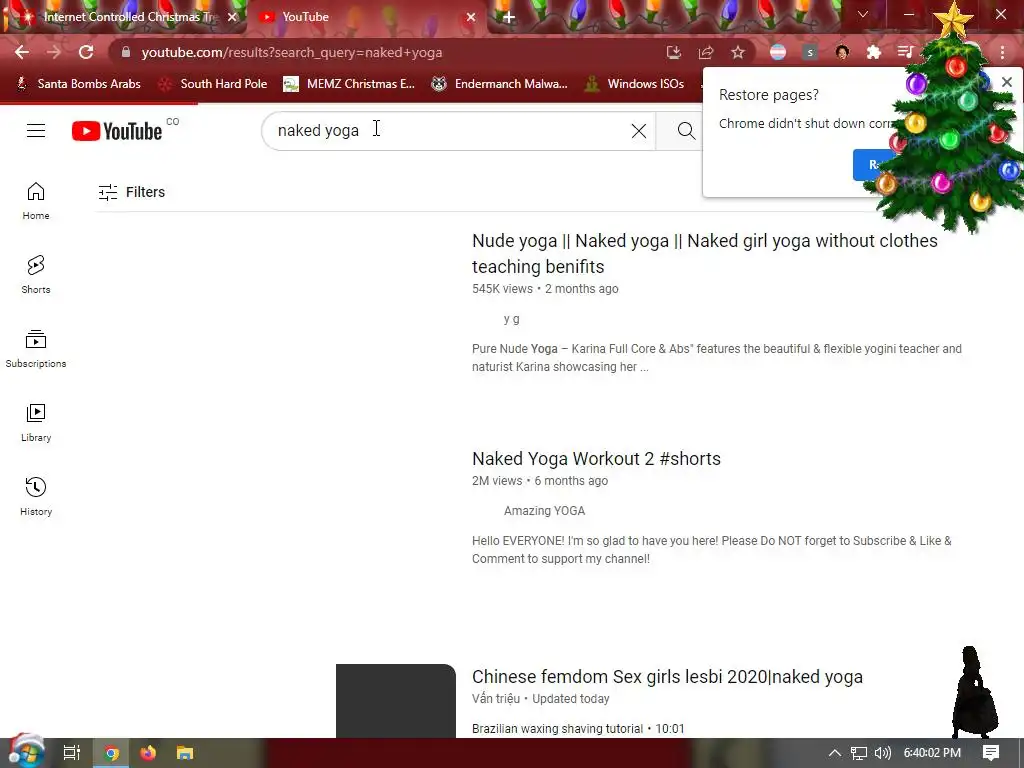Open the Windows ISOs bookmark
This screenshot has width=1024, height=768.
635,84
